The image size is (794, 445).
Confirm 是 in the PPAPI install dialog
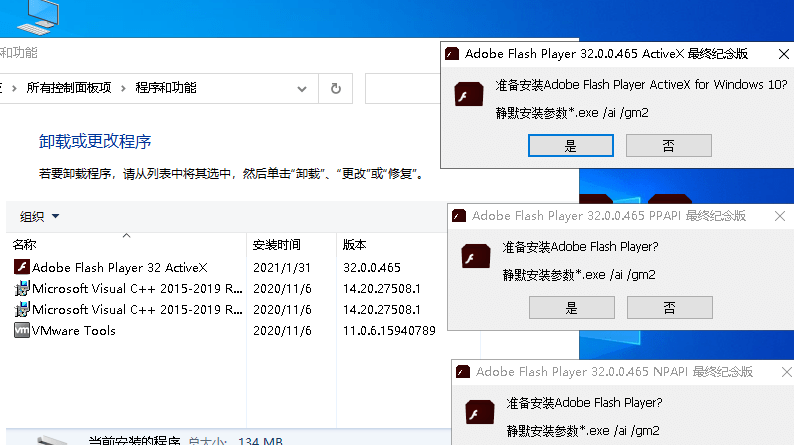pos(572,308)
